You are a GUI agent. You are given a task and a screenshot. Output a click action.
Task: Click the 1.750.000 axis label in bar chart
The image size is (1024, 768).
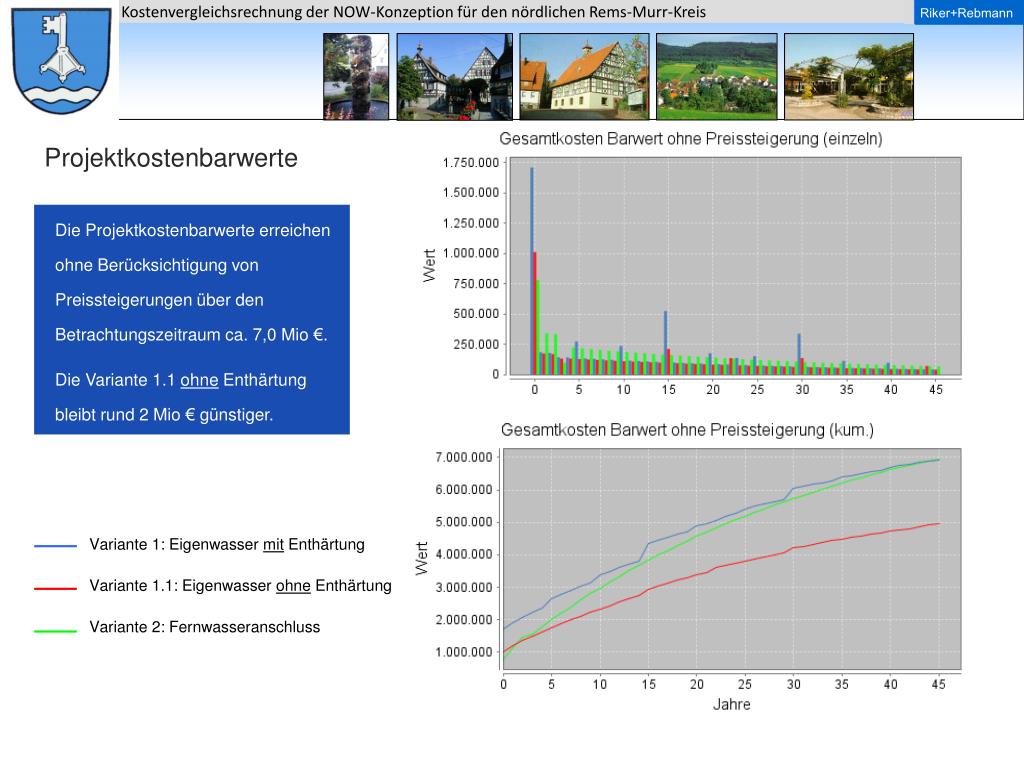tap(471, 163)
